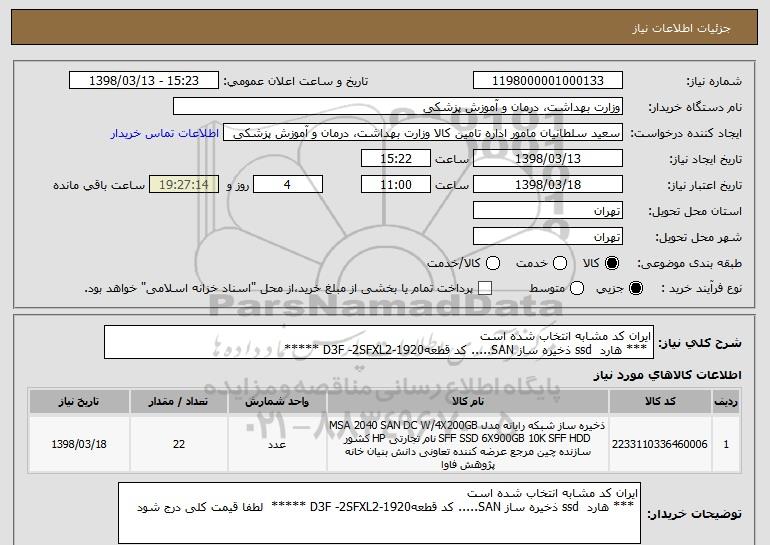Click the شرح کلی نیاز text area
Image resolution: width=770 pixels, height=545 pixels.
coord(379,342)
